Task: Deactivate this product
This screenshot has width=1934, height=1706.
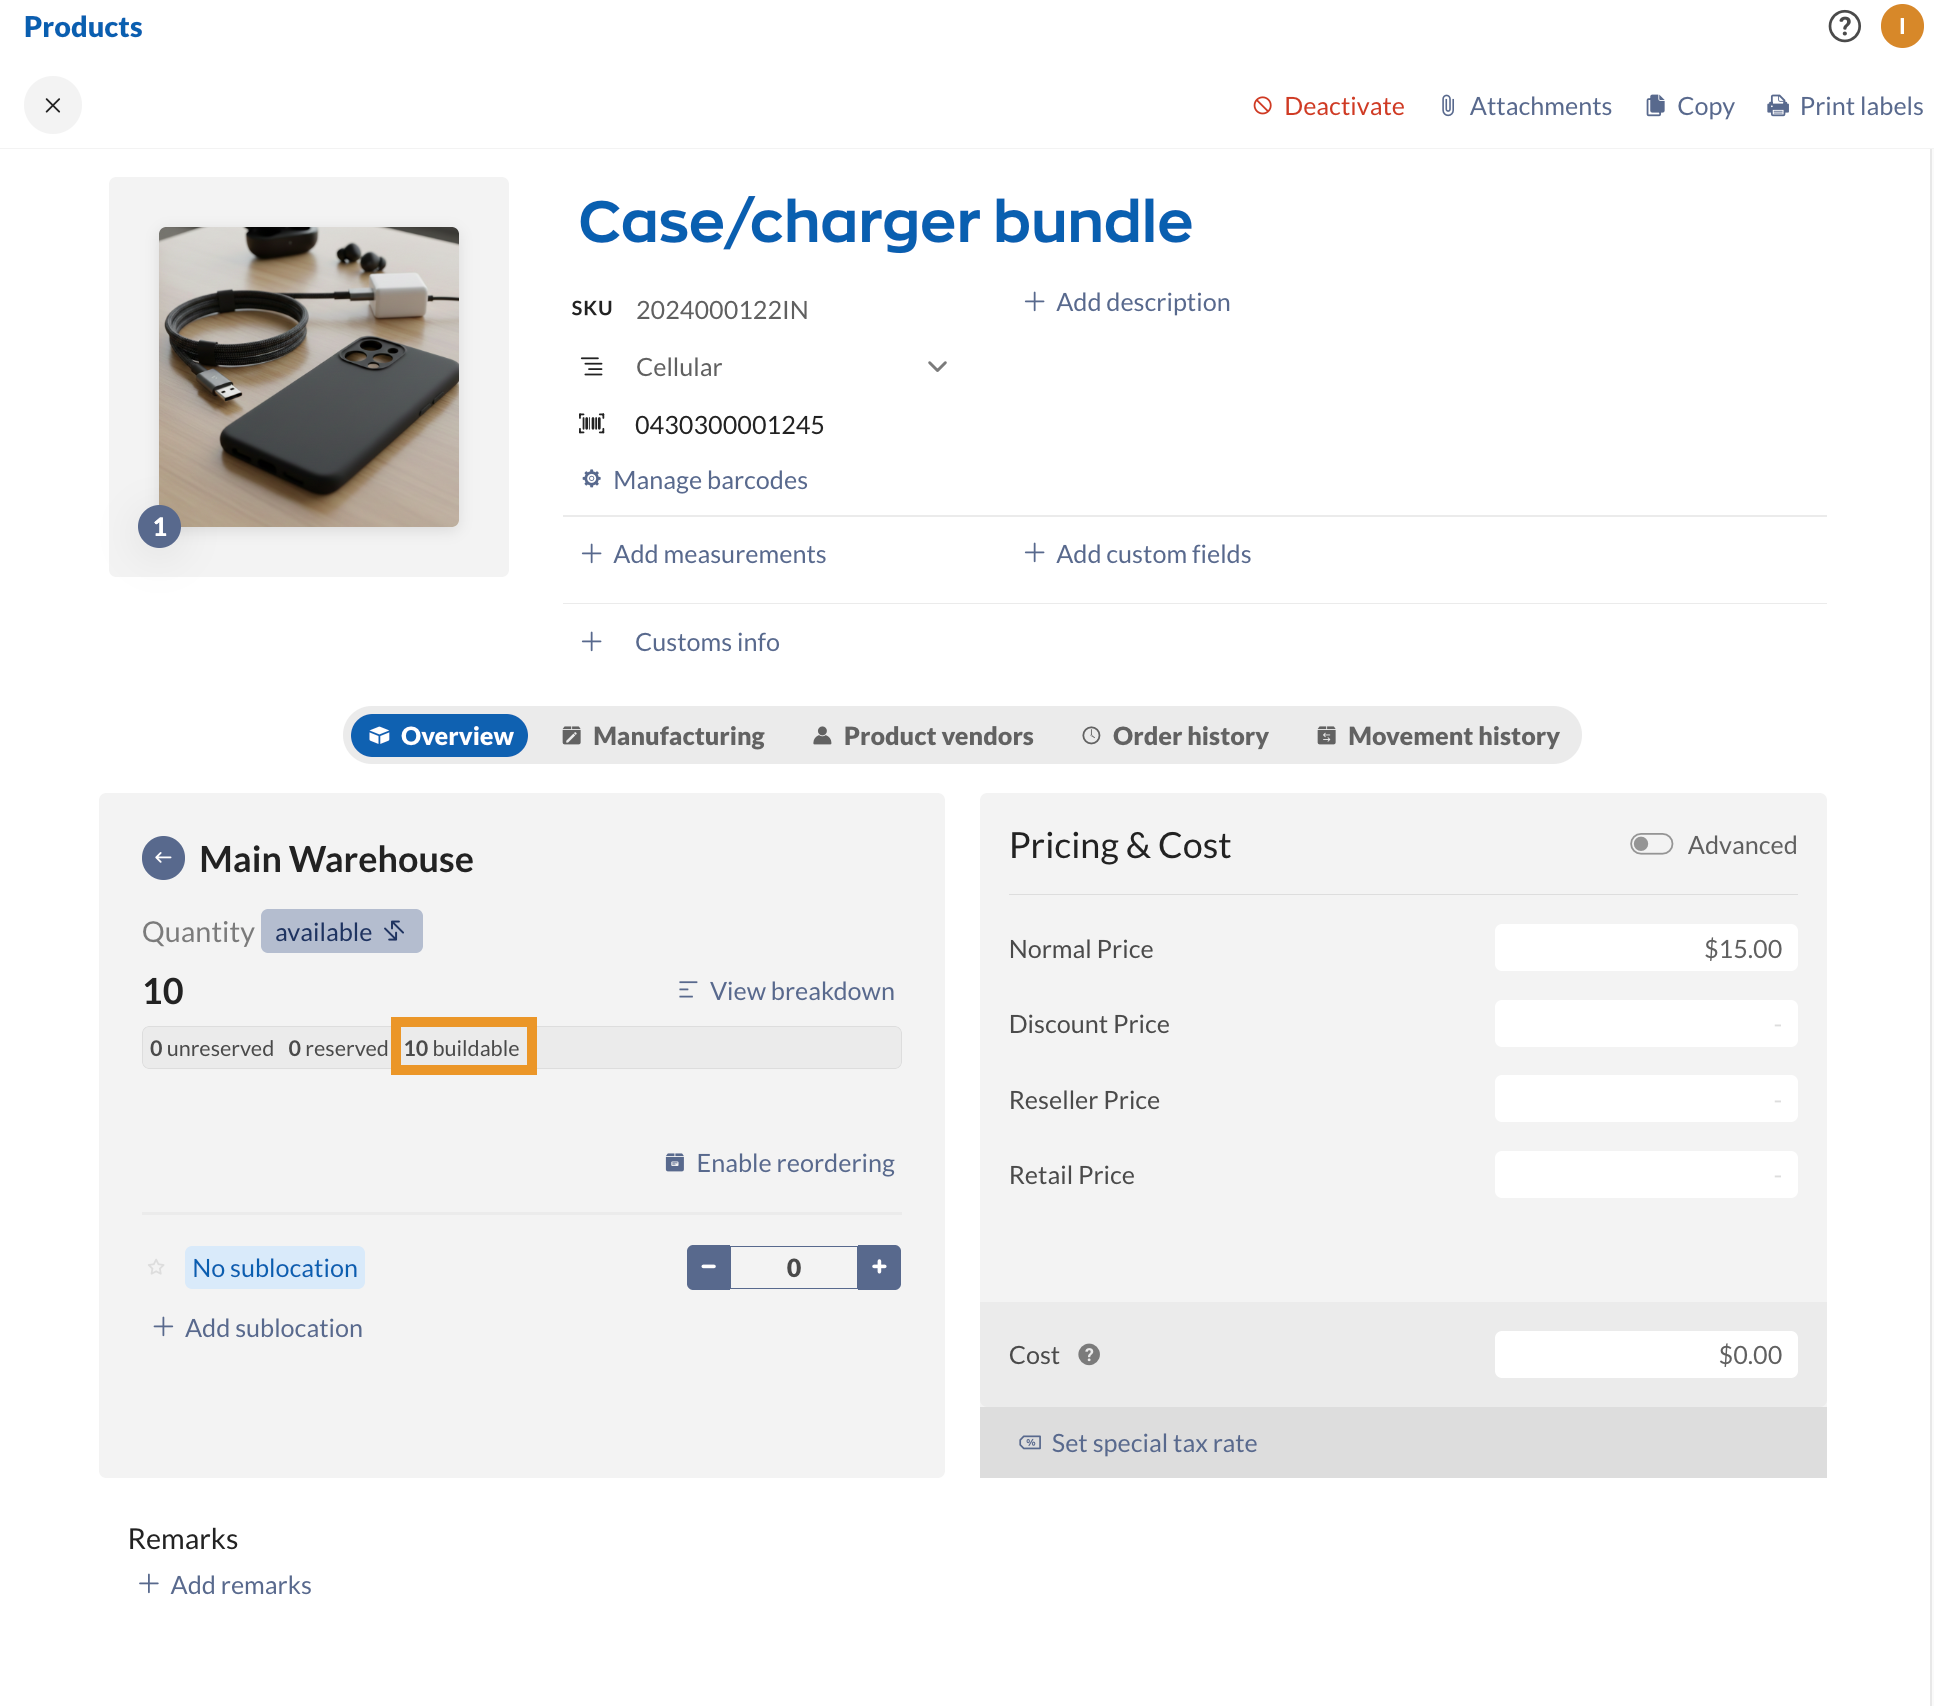Action: (x=1328, y=106)
